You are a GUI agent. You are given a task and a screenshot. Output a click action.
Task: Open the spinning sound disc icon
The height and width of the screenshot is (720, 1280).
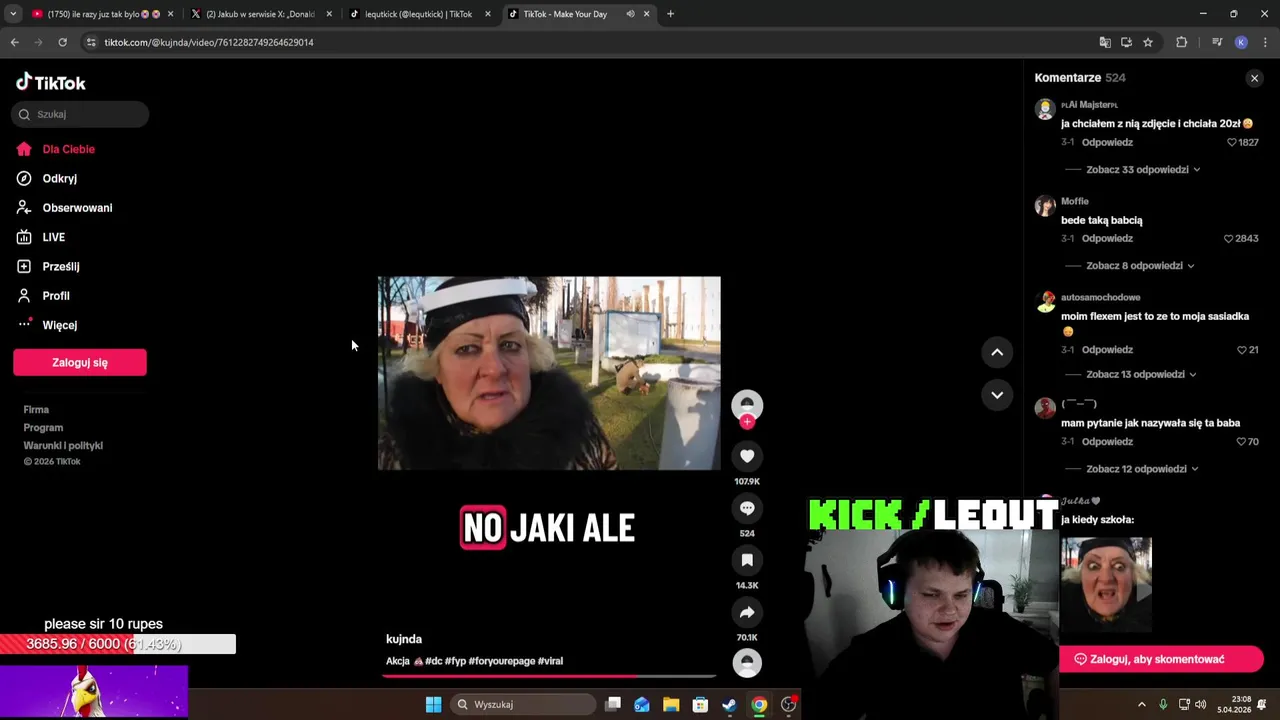pos(747,663)
